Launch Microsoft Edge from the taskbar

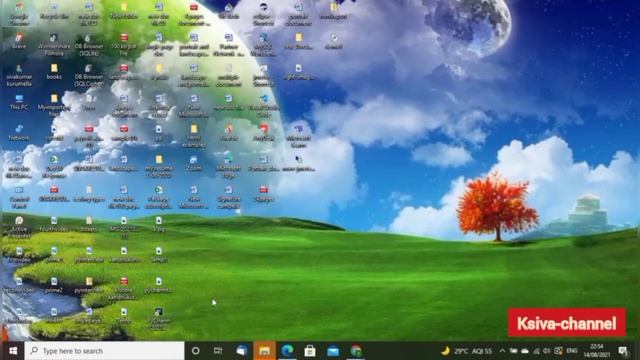tap(287, 351)
